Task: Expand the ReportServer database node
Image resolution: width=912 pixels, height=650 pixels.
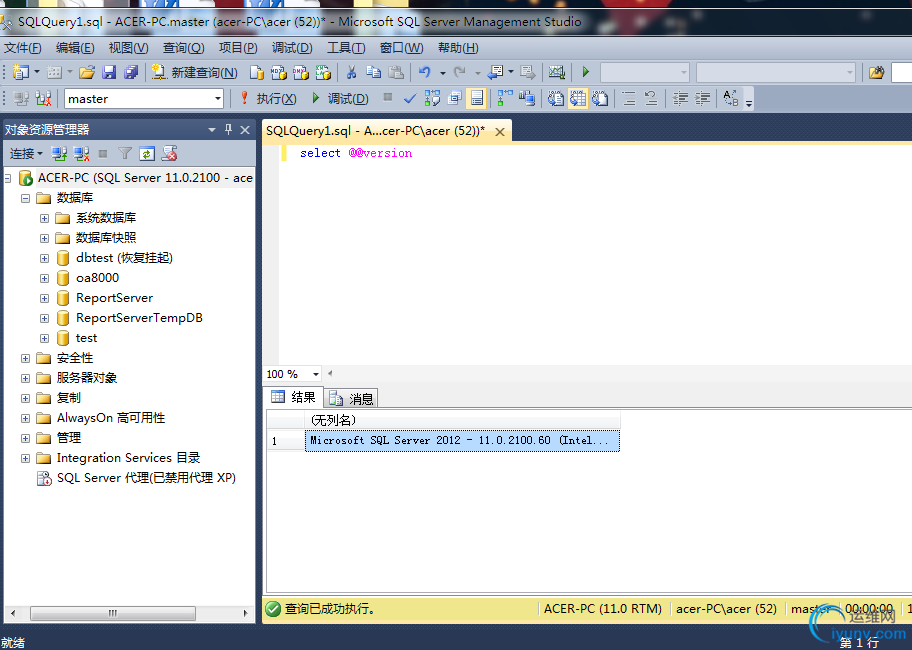Action: (x=44, y=298)
